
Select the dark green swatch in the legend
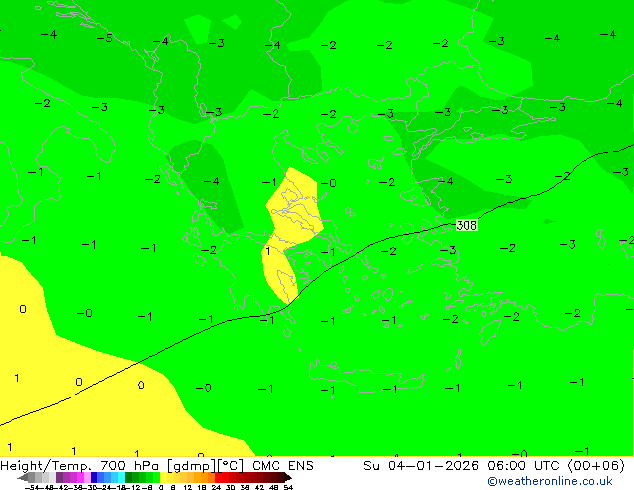pos(128,477)
